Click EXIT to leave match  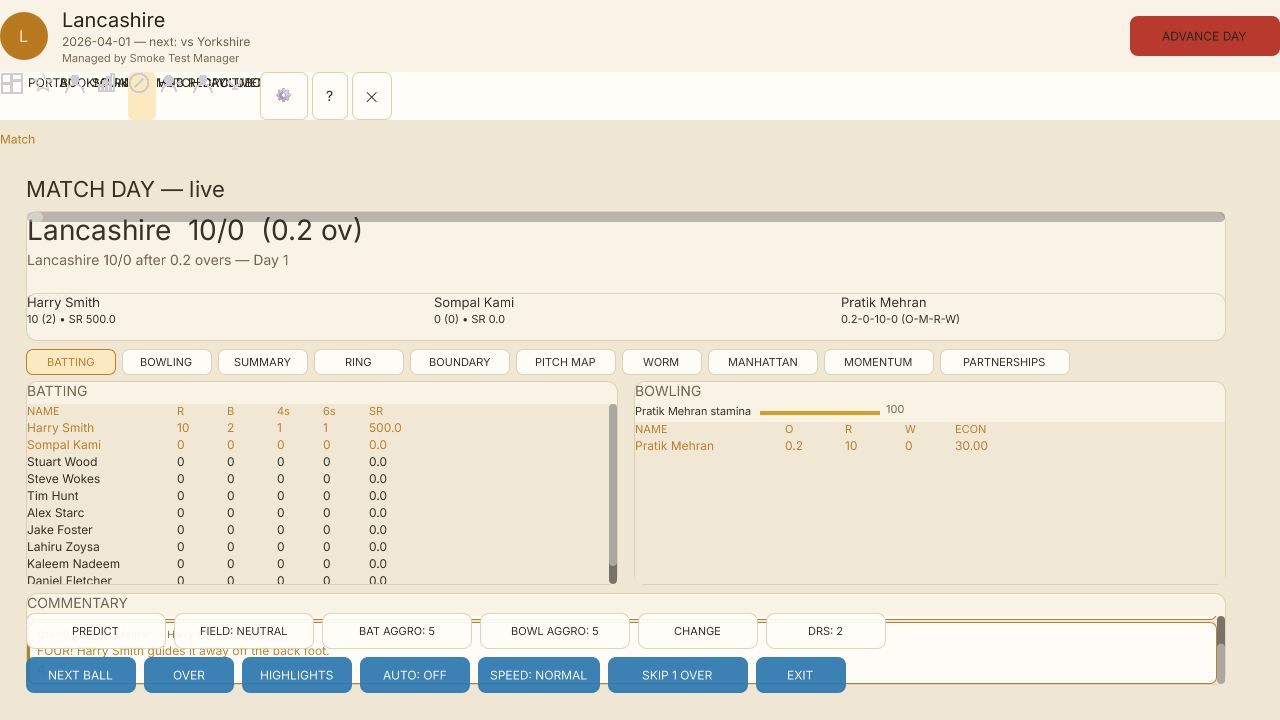coord(800,675)
